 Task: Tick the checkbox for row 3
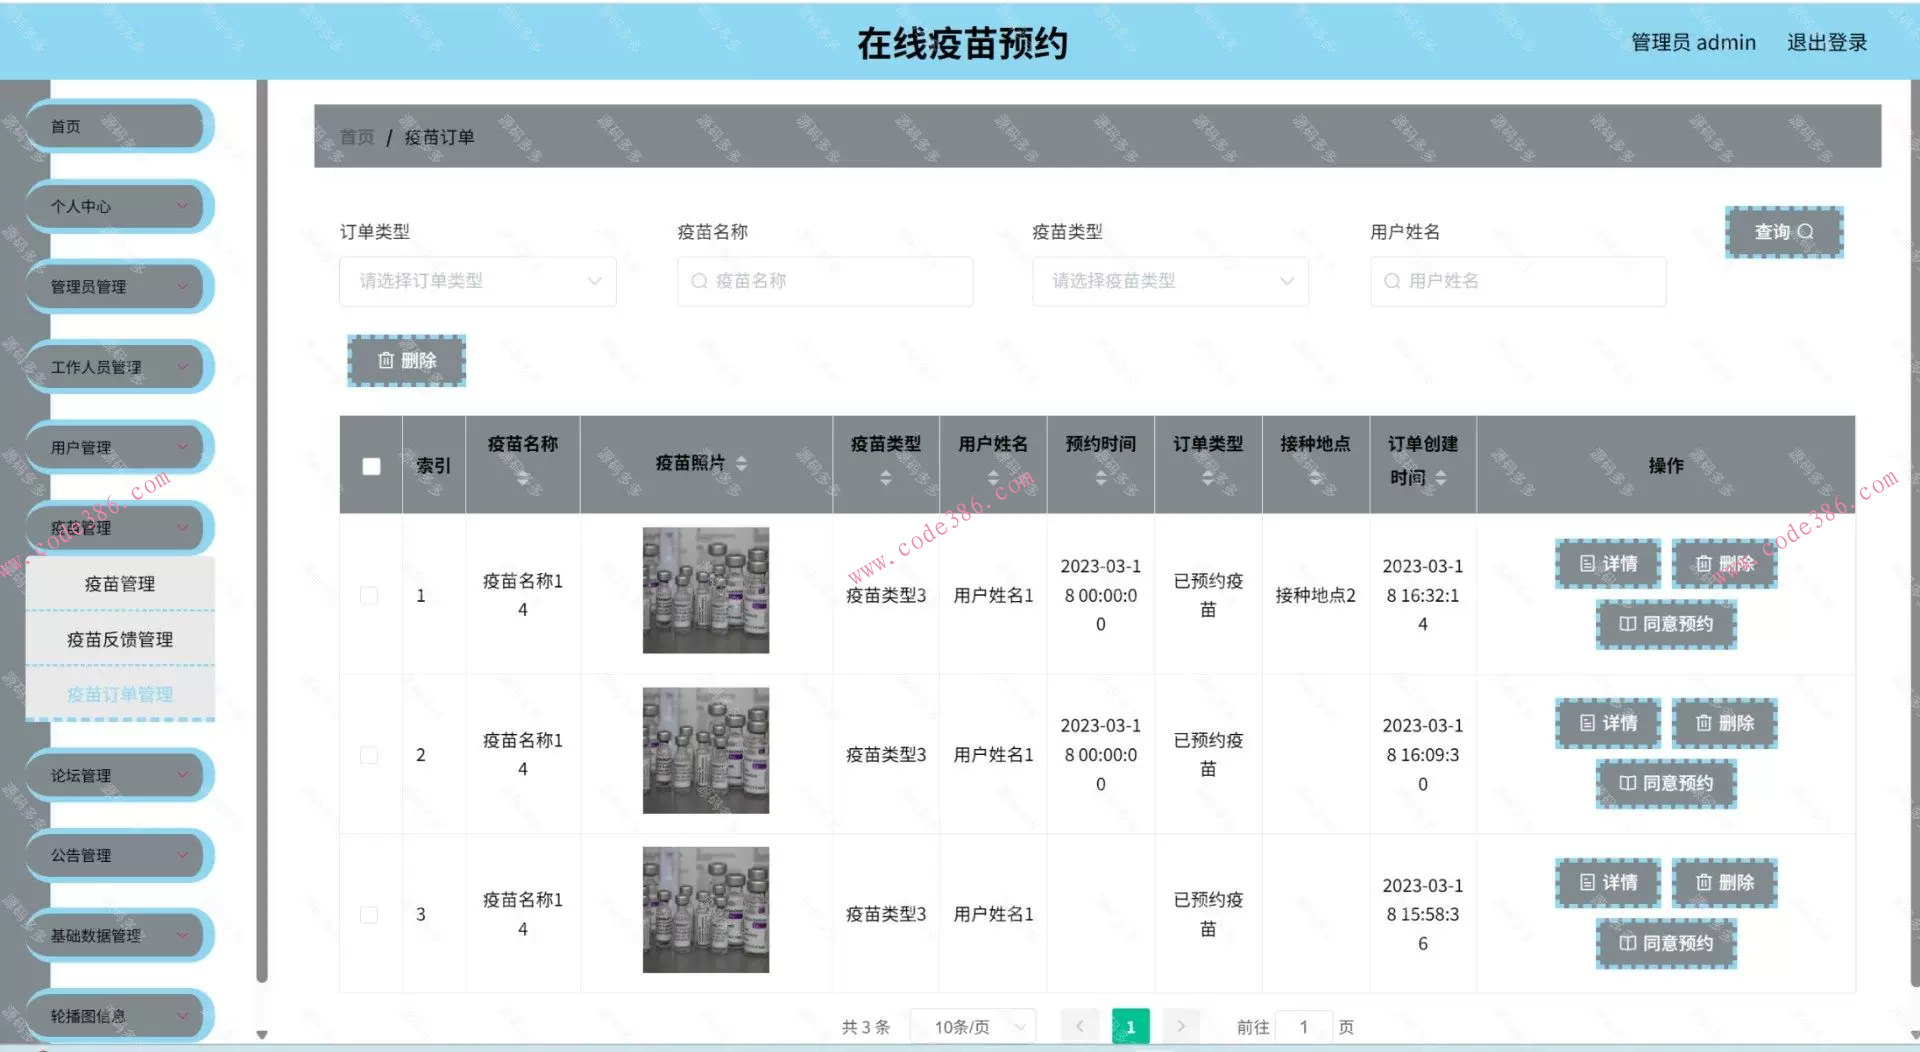tap(369, 914)
